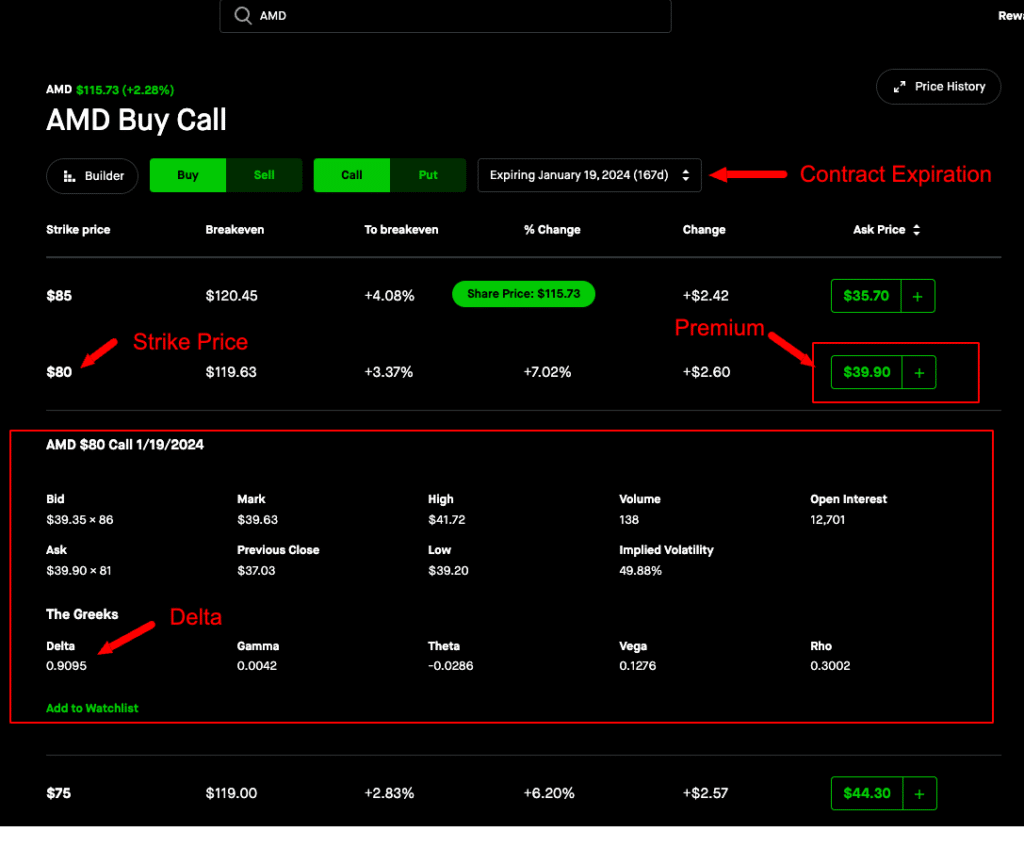Click the $44.30 ask price button

click(867, 793)
